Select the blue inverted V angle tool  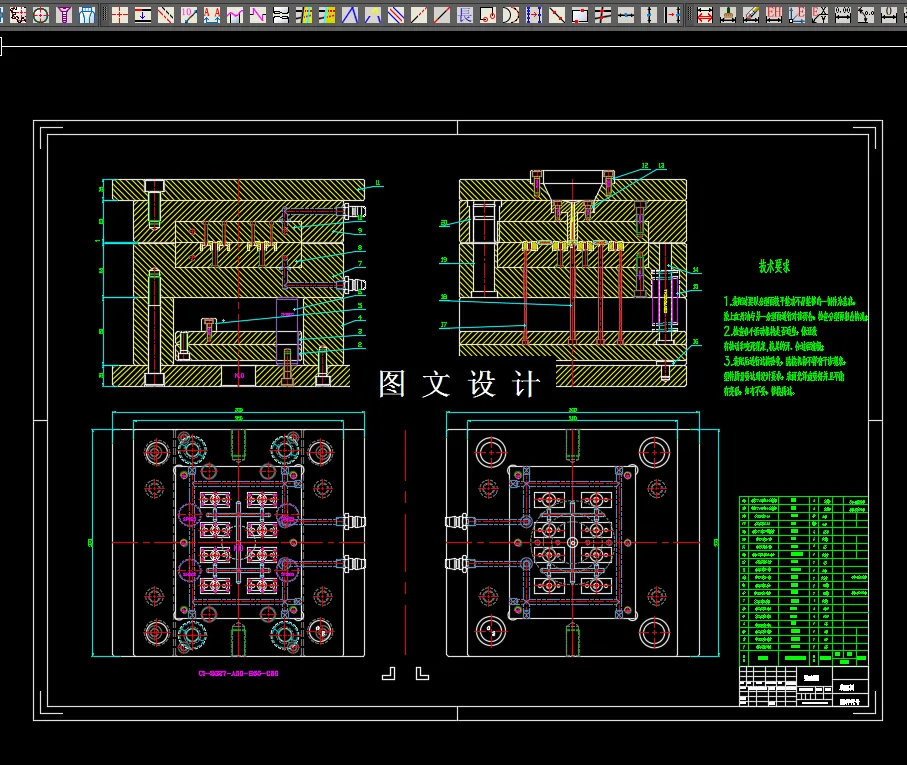[349, 14]
